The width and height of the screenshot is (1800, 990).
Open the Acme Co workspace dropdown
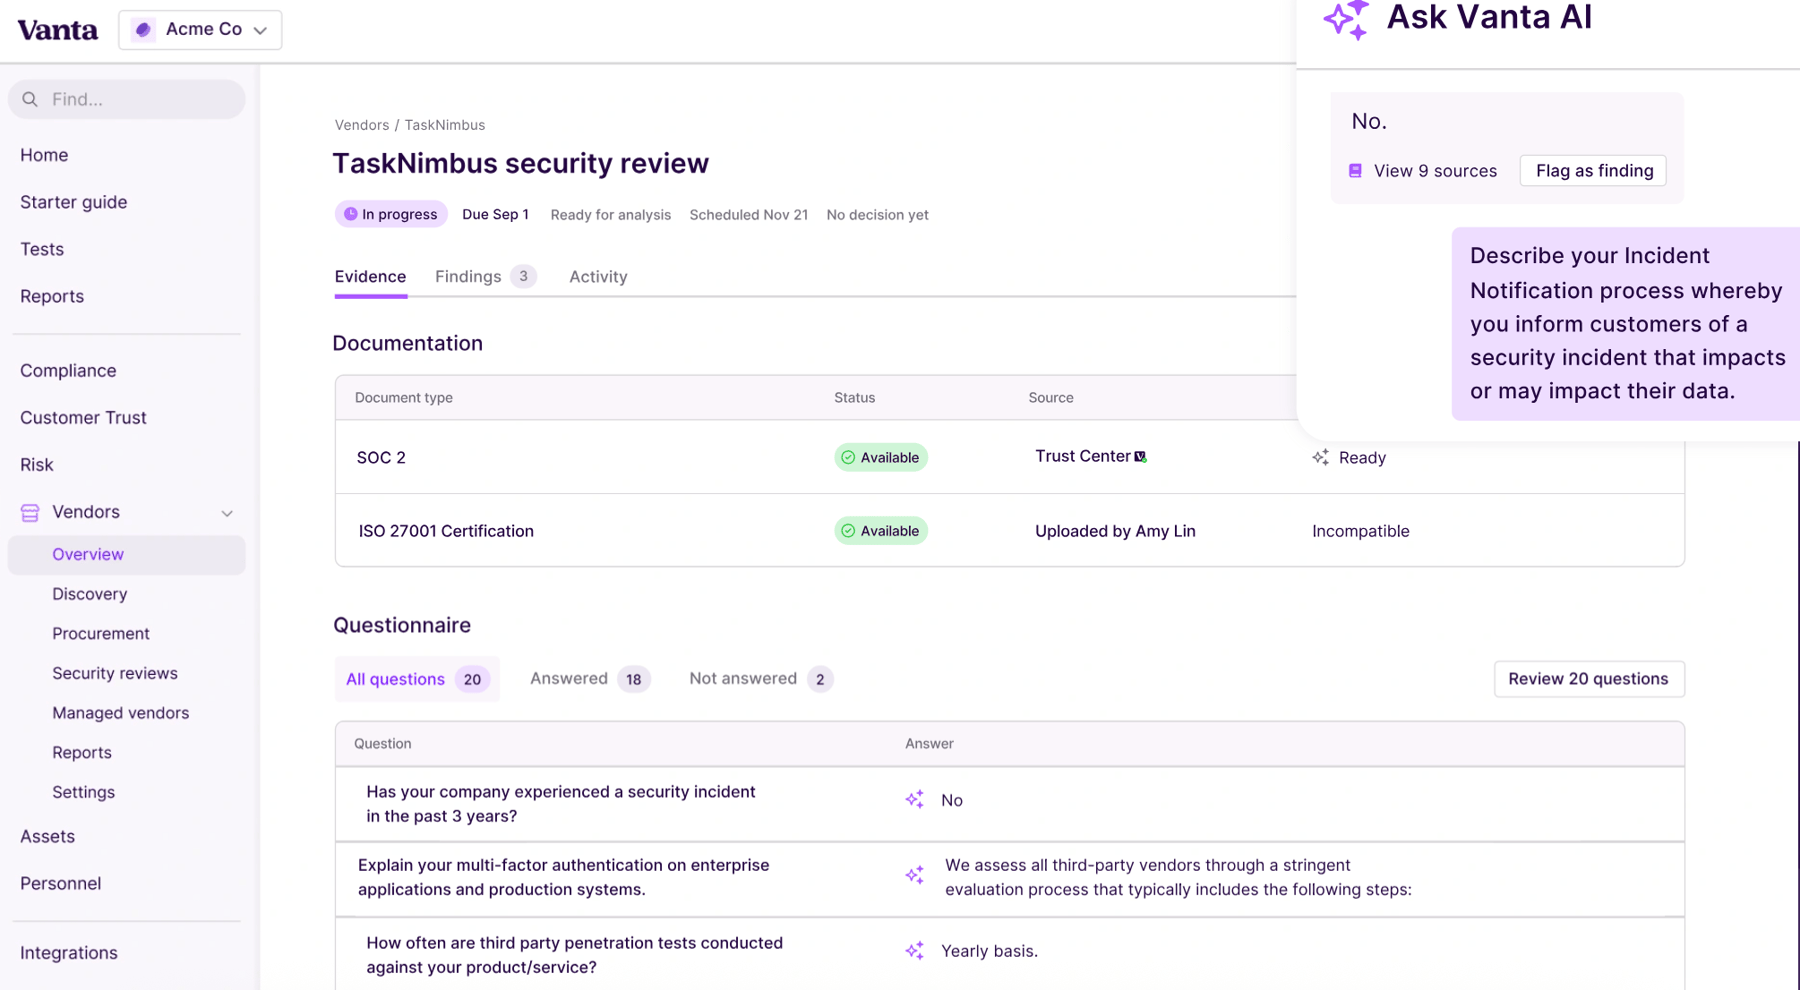(x=200, y=30)
